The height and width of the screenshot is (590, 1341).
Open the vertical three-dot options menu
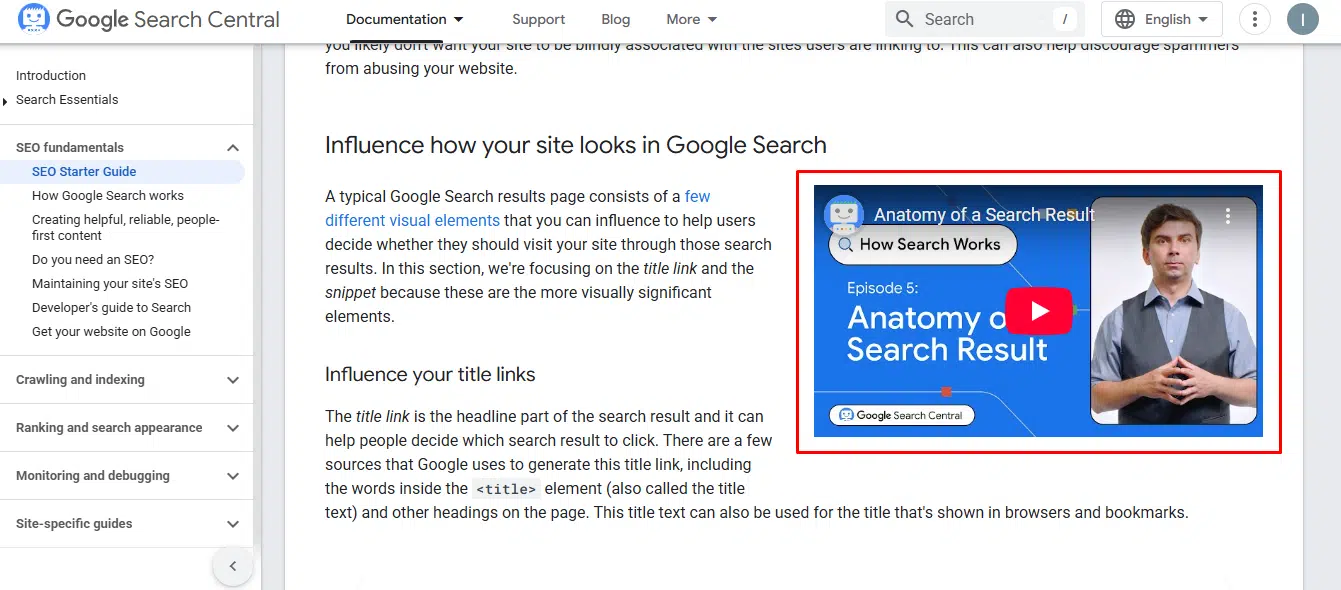1254,19
